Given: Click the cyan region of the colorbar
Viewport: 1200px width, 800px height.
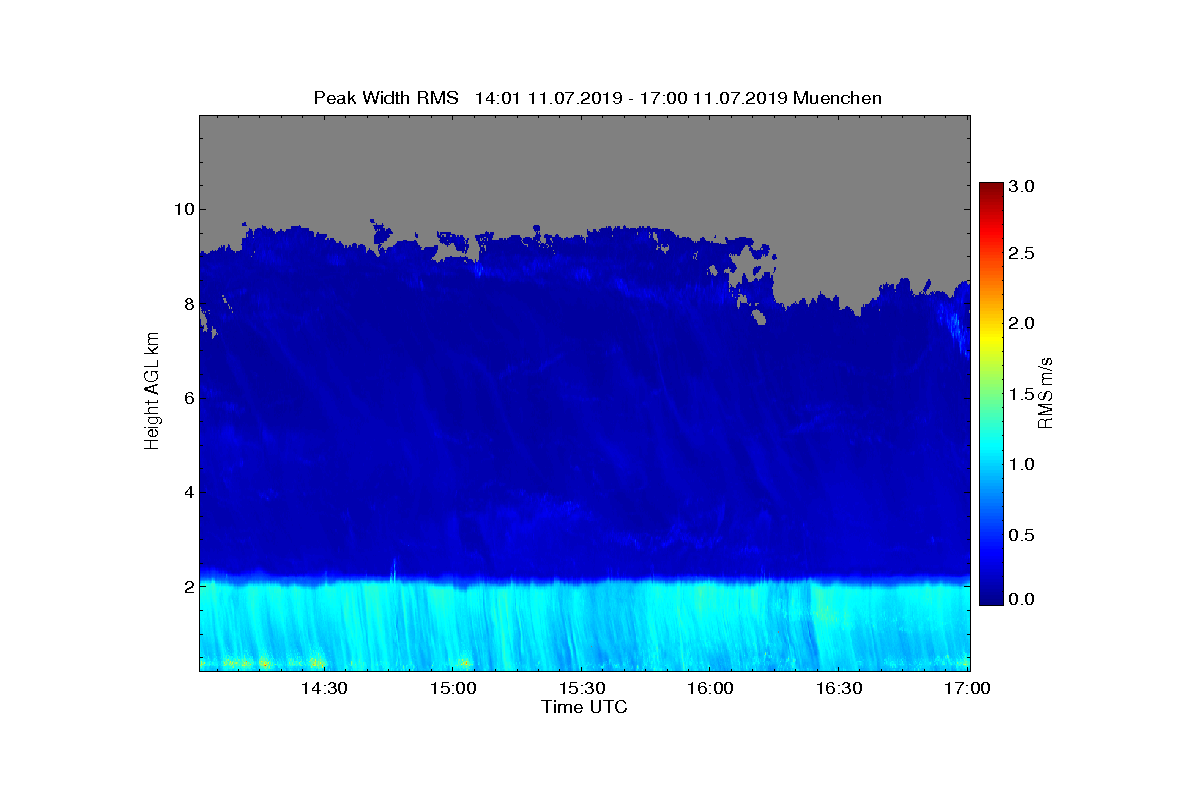Looking at the screenshot, I should click(x=991, y=450).
